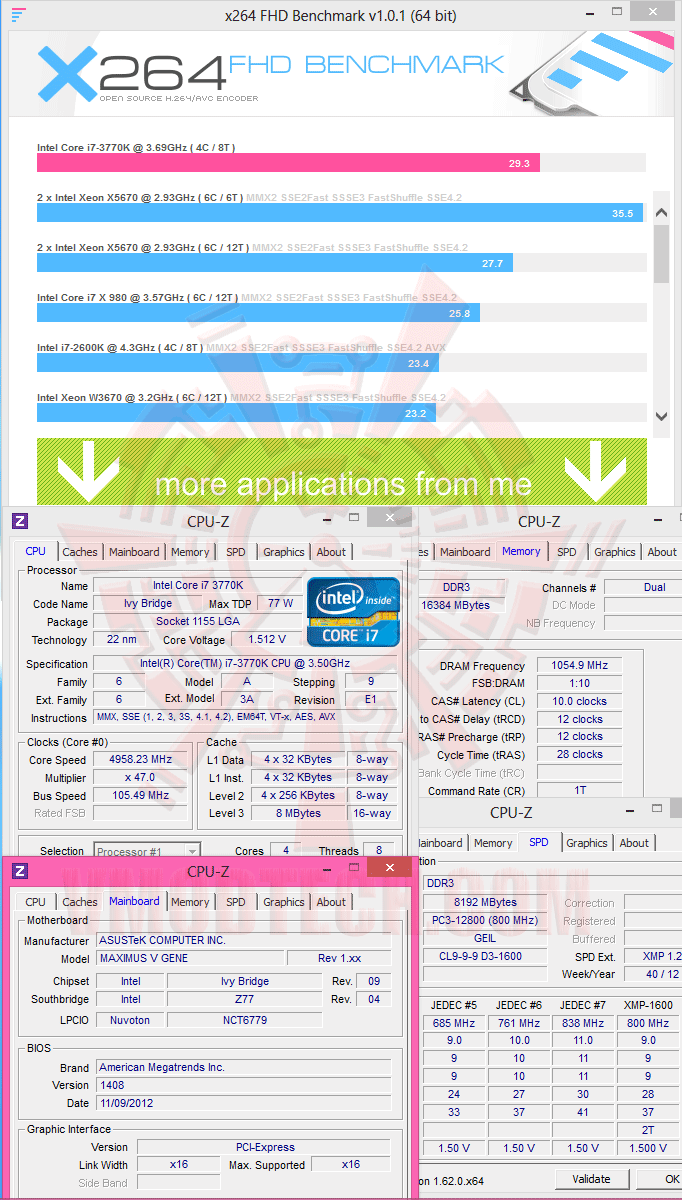Click the DRAM Frequency 1054.9 MHz value
The image size is (682, 1200).
click(579, 665)
